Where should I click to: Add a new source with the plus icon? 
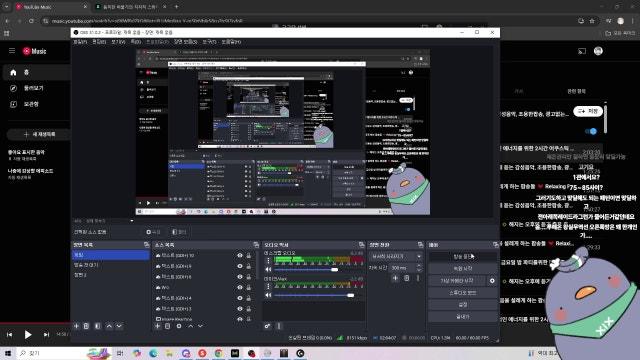[x=158, y=326]
